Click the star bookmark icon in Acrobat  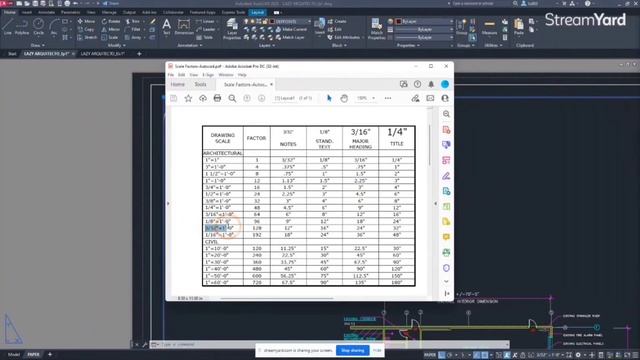188,98
